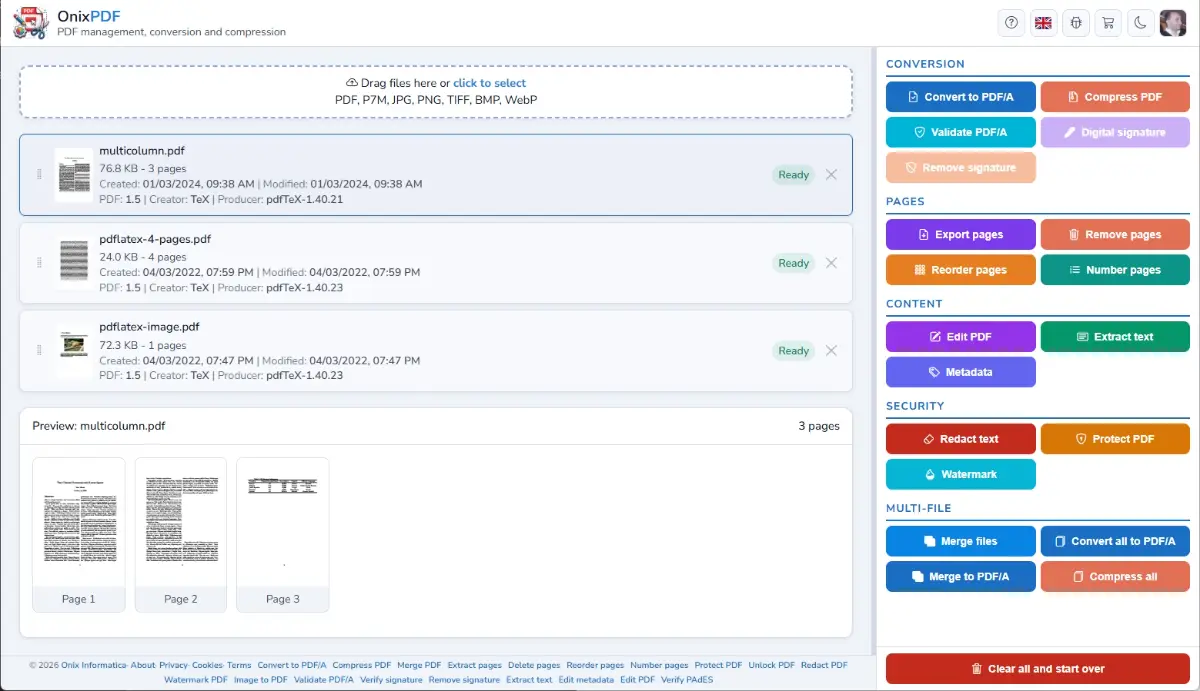Viewport: 1200px width, 691px height.
Task: Click the Remove pages button
Action: [x=1115, y=235]
